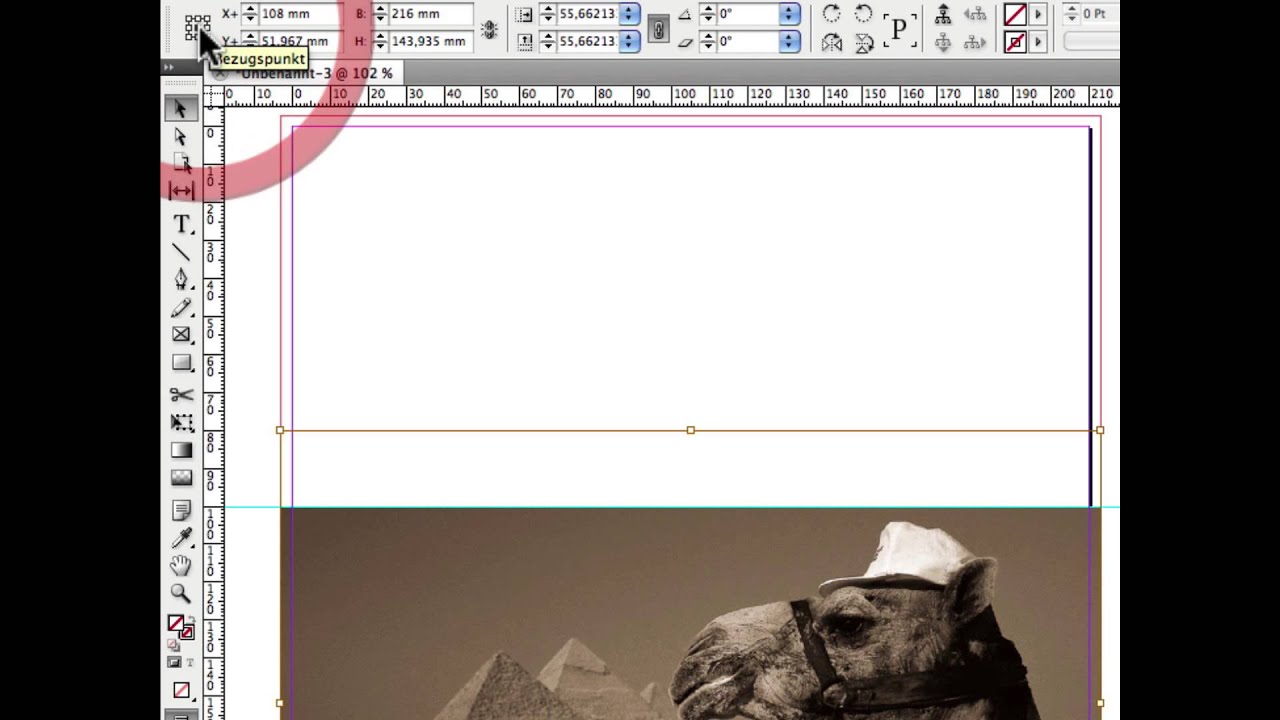This screenshot has width=1280, height=720.
Task: Toggle constrain proportions for width and height
Action: [x=489, y=28]
